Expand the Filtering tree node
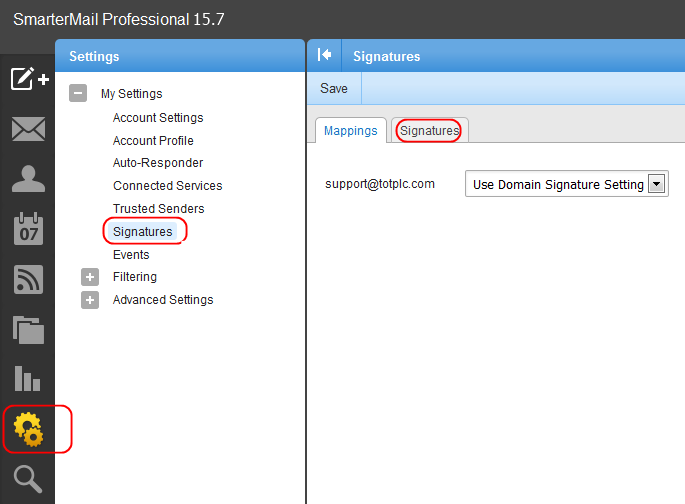 (90, 277)
